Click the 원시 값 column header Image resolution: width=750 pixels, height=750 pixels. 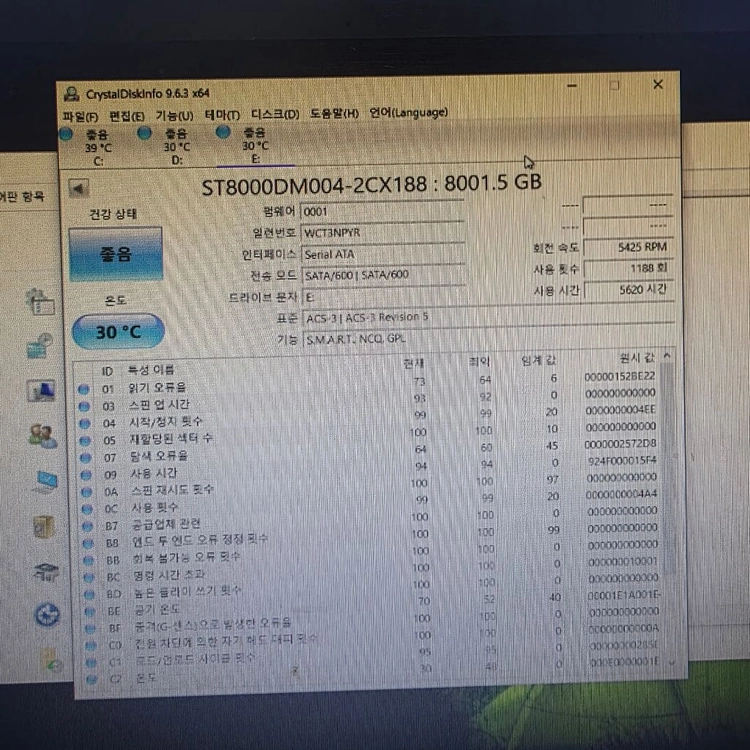click(x=637, y=357)
